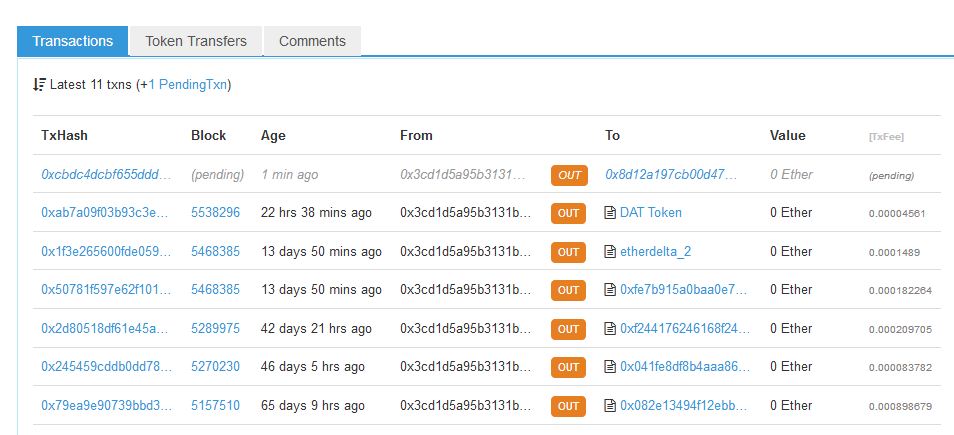Open transaction hash 0xab7a09f03b93c3e
The image size is (954, 435).
pos(106,213)
